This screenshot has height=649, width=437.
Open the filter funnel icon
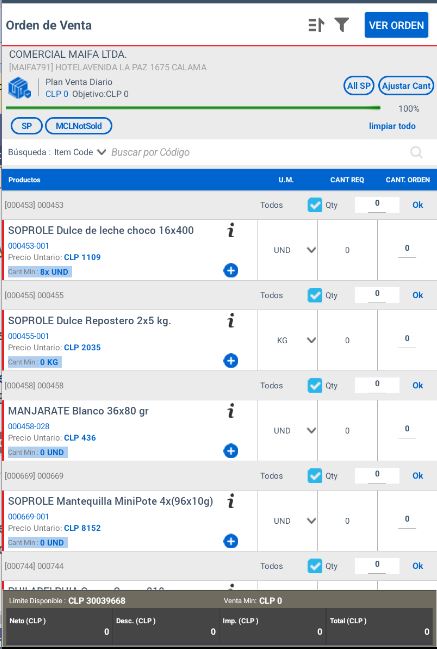342,25
